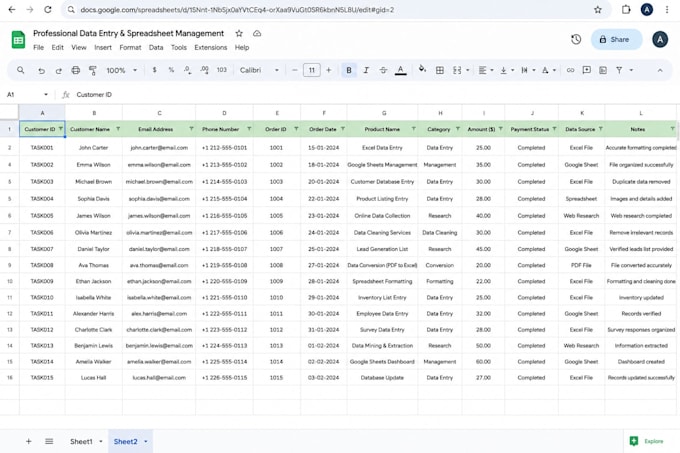
Task: Open more number formats 123
Action: (x=222, y=70)
